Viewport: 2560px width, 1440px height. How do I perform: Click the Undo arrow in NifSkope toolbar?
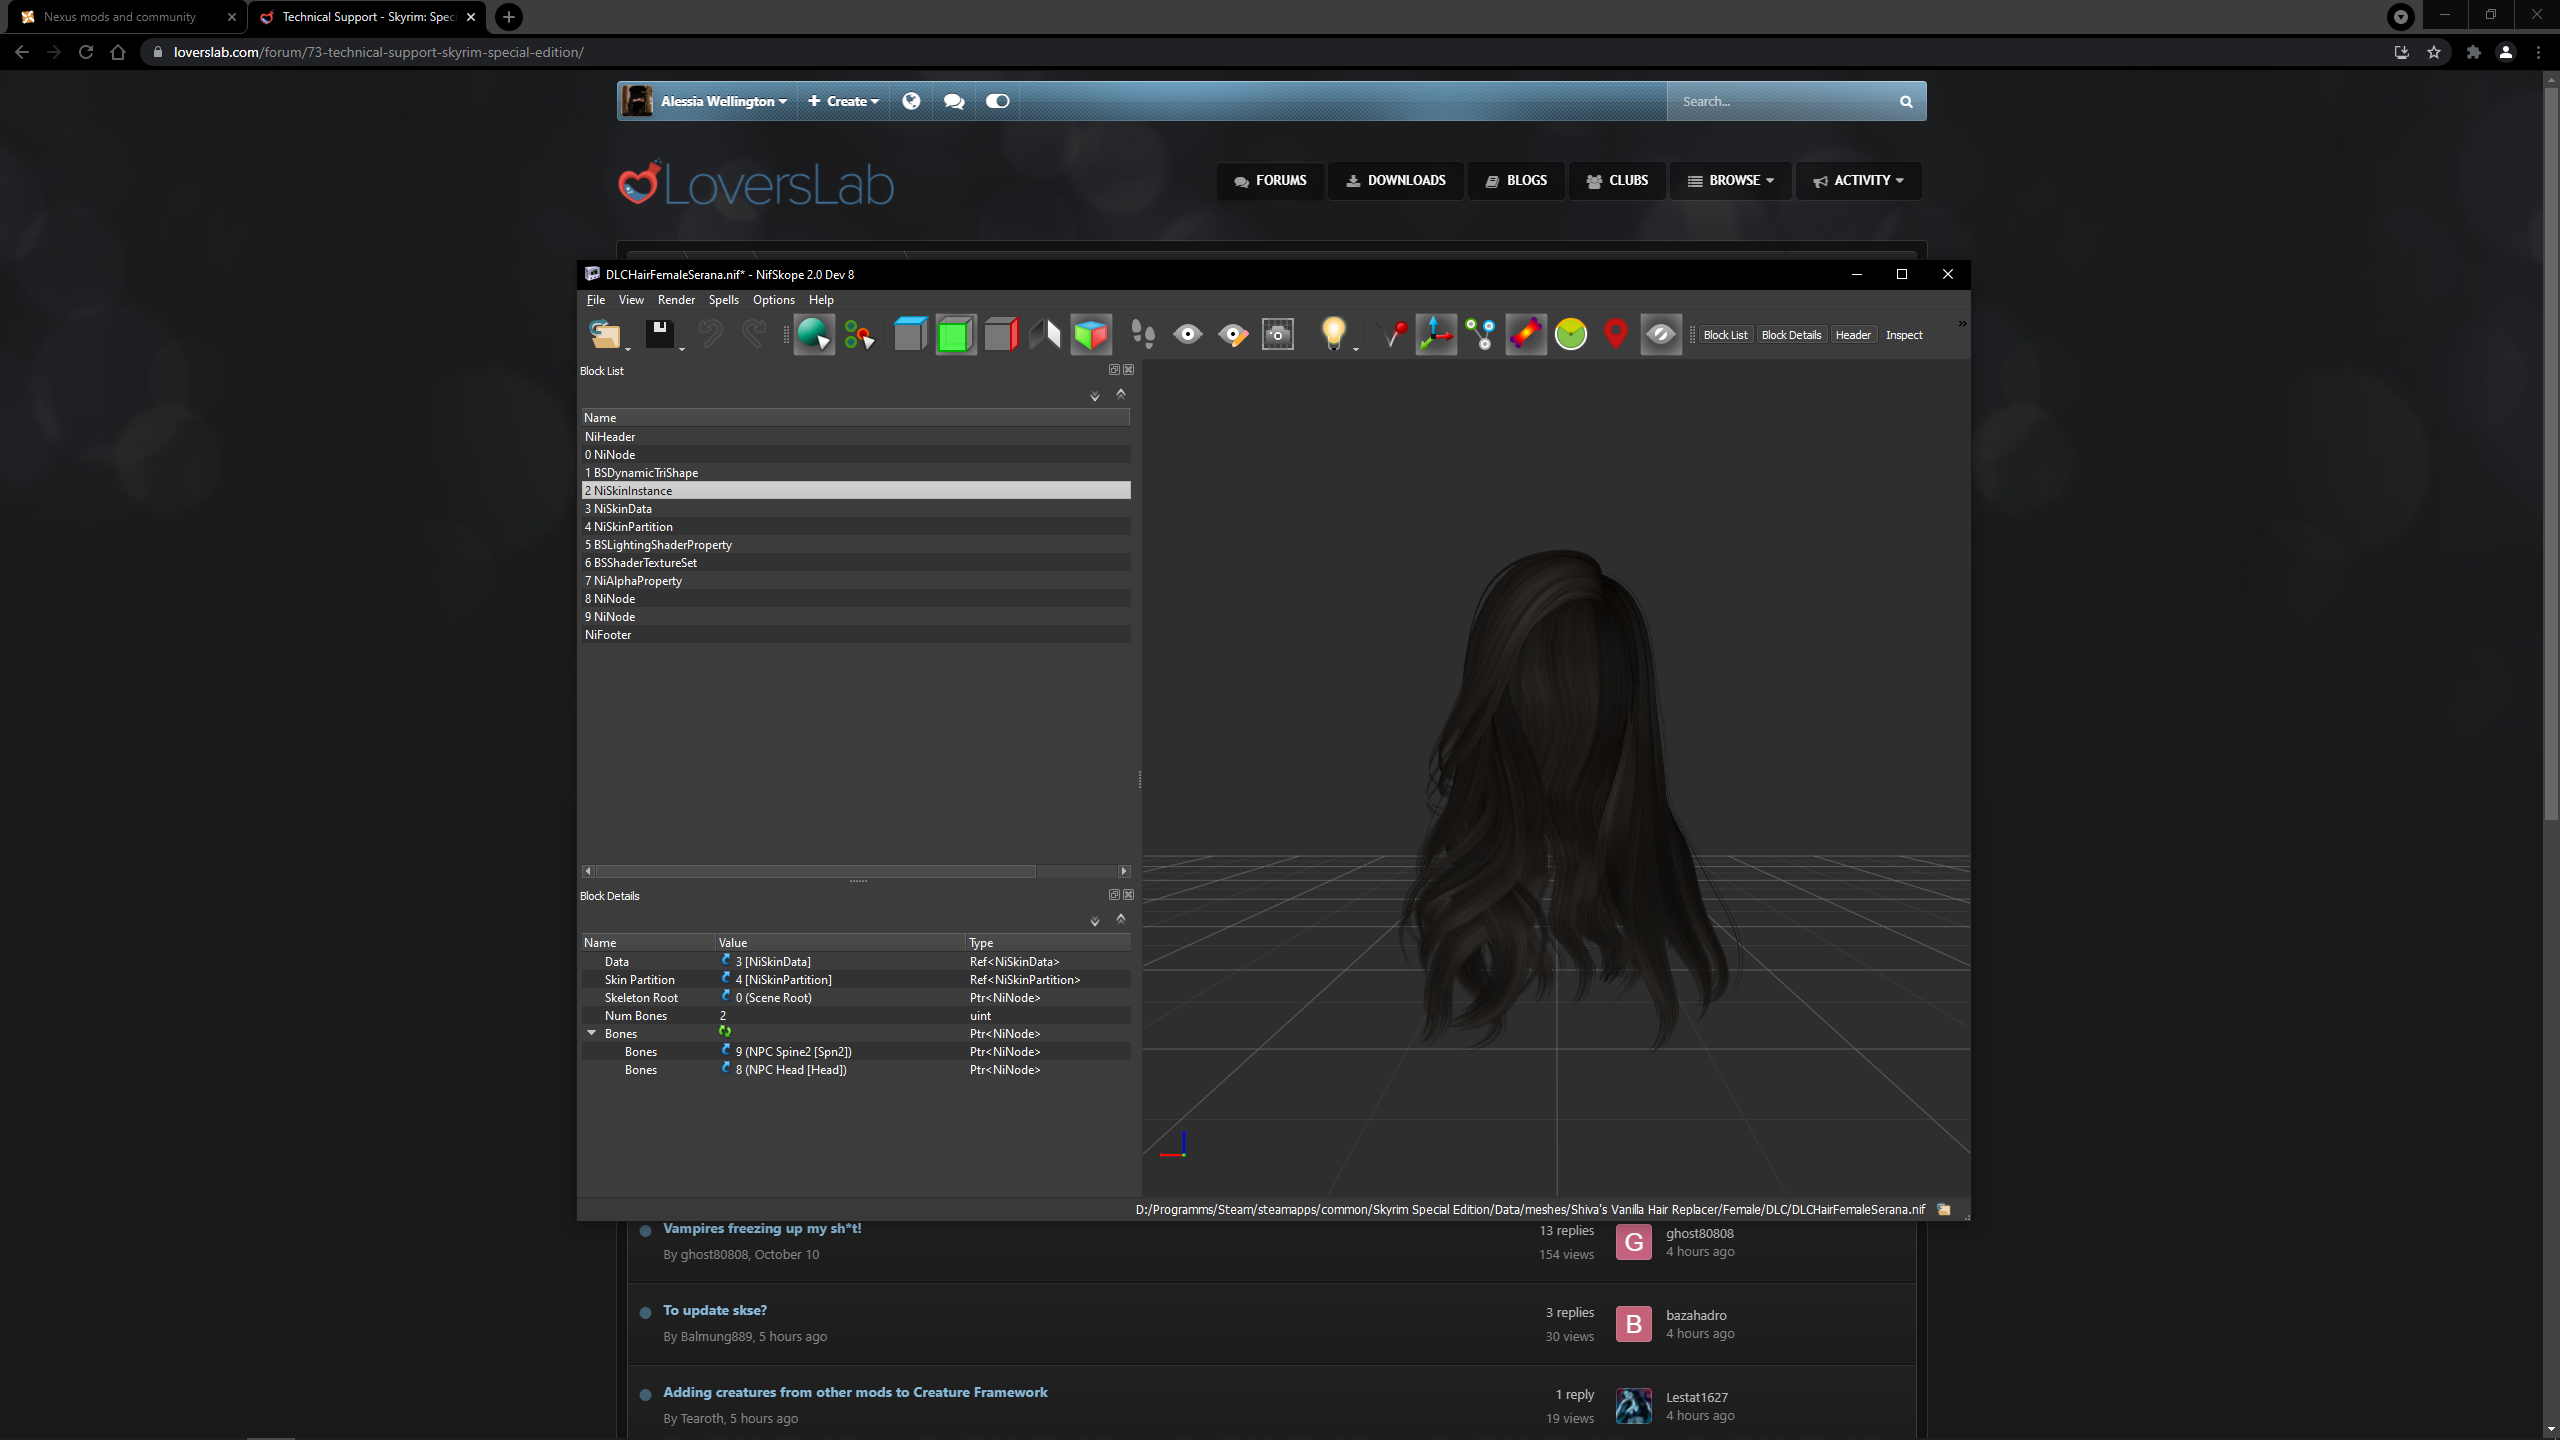pyautogui.click(x=711, y=334)
